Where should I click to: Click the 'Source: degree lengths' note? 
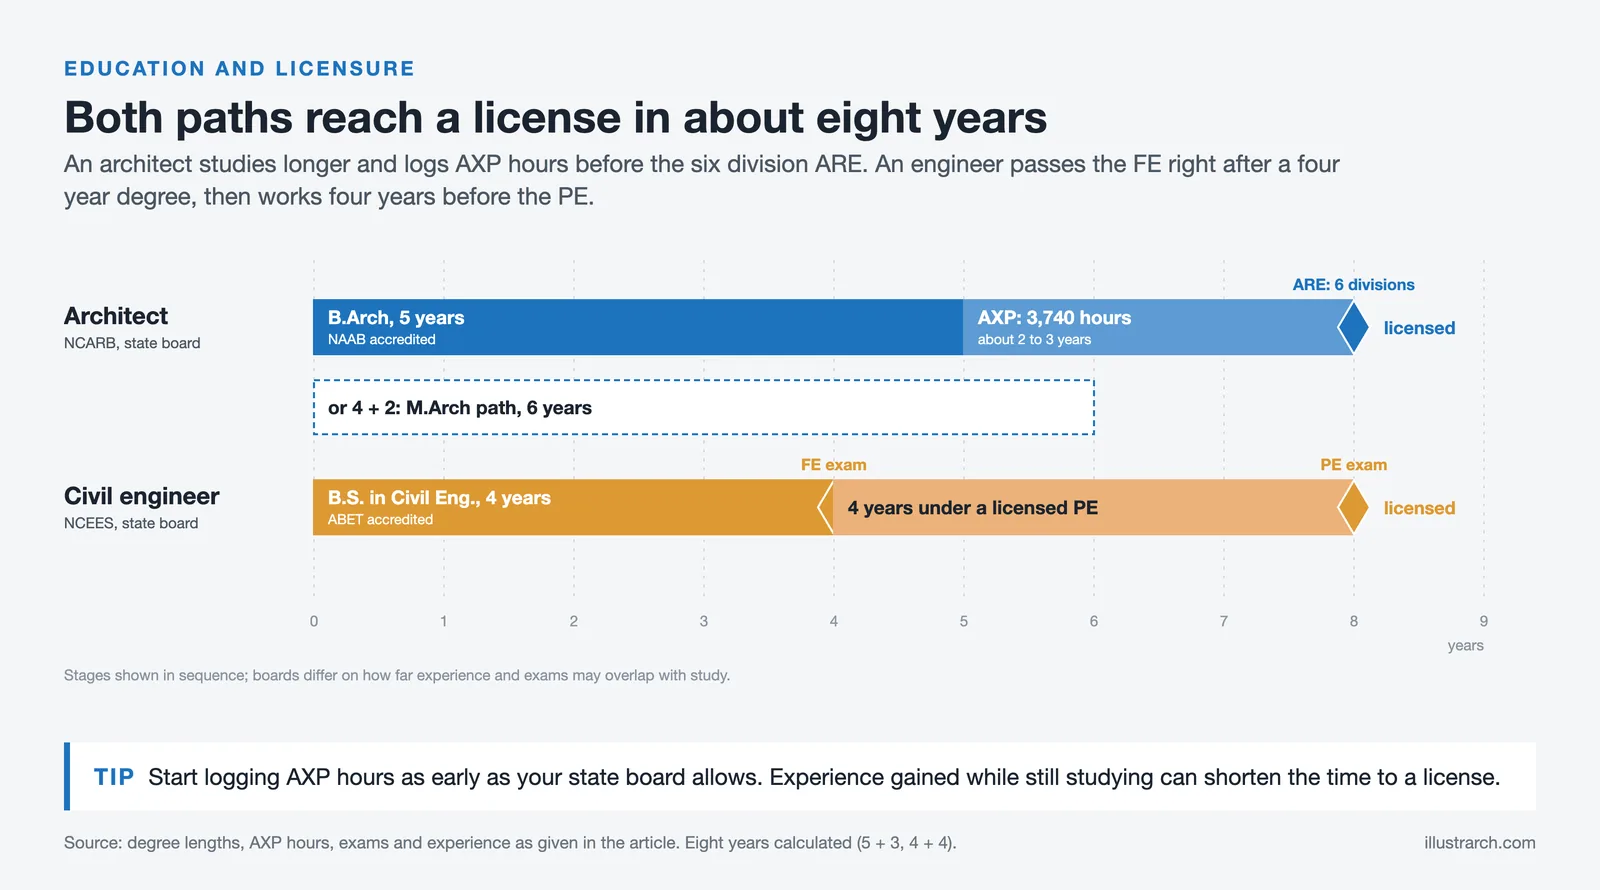[x=510, y=843]
